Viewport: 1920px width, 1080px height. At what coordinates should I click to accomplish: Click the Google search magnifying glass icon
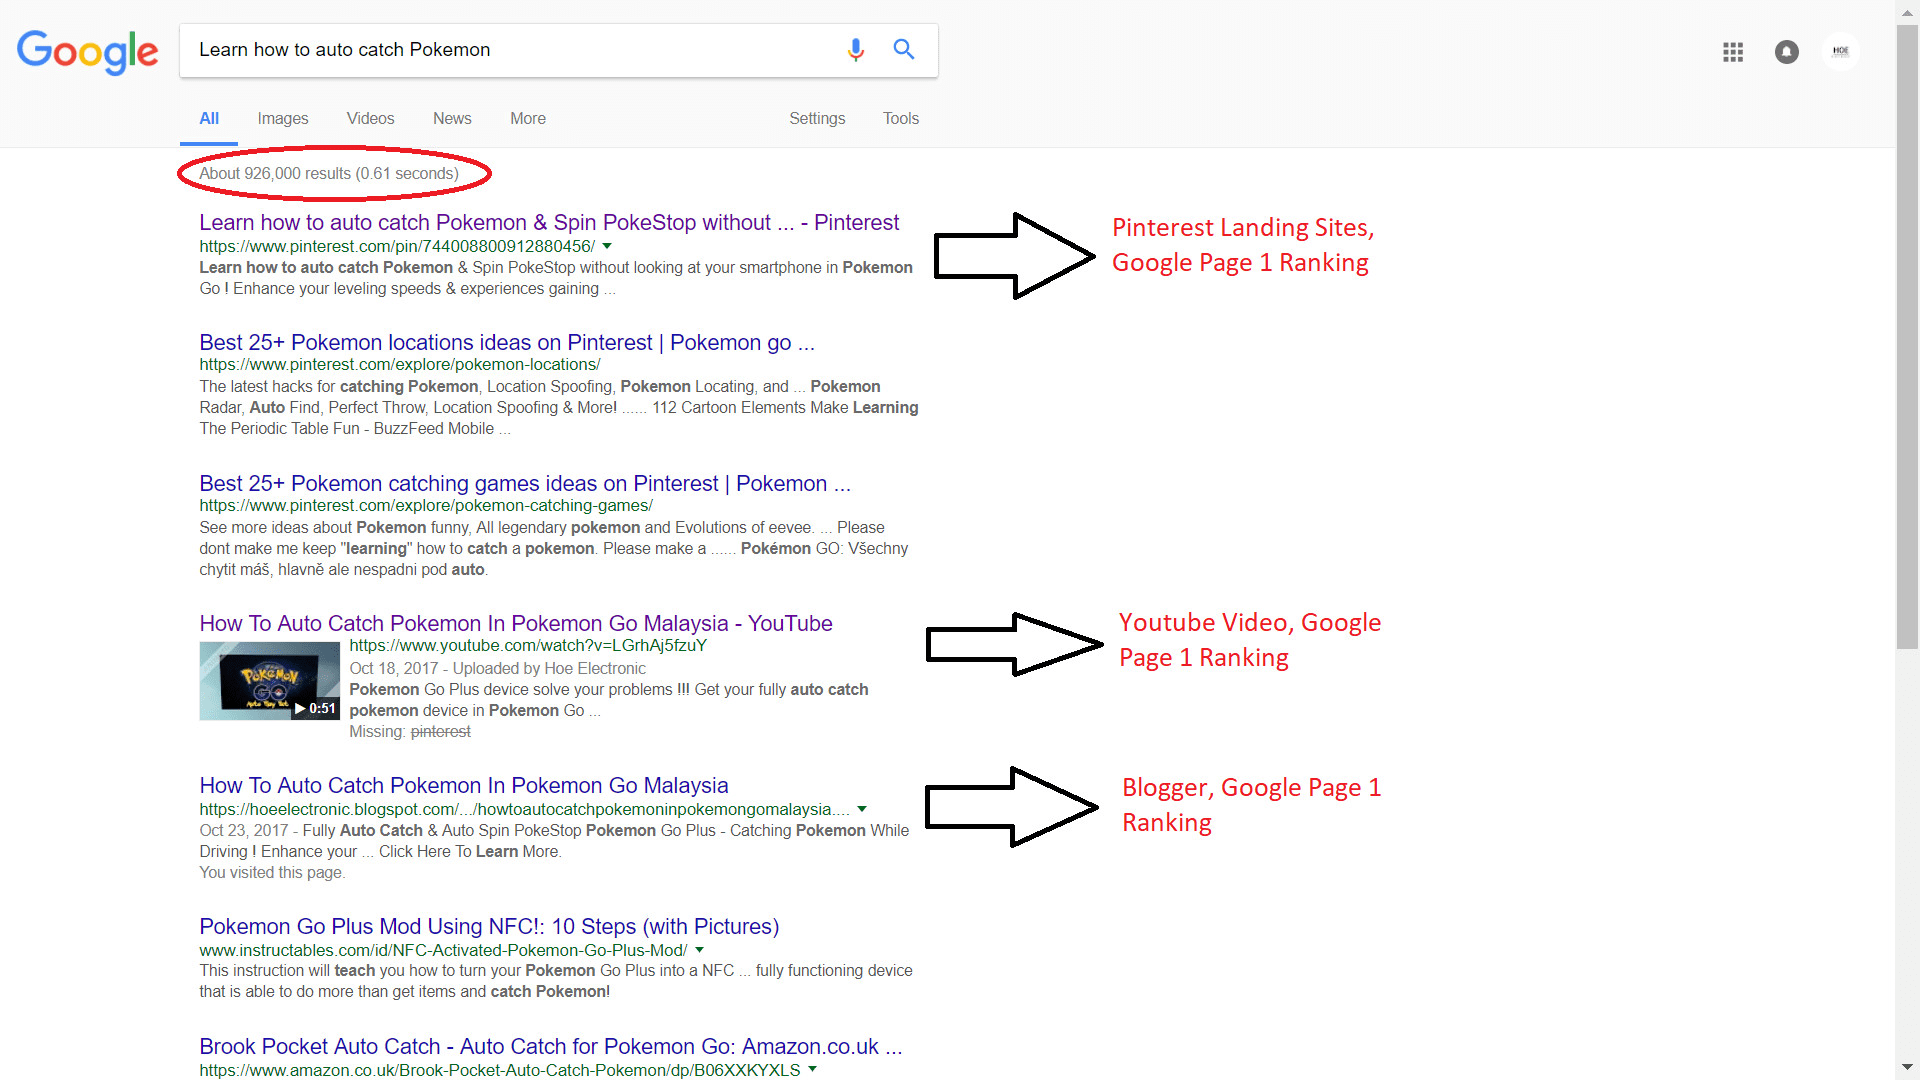903,50
